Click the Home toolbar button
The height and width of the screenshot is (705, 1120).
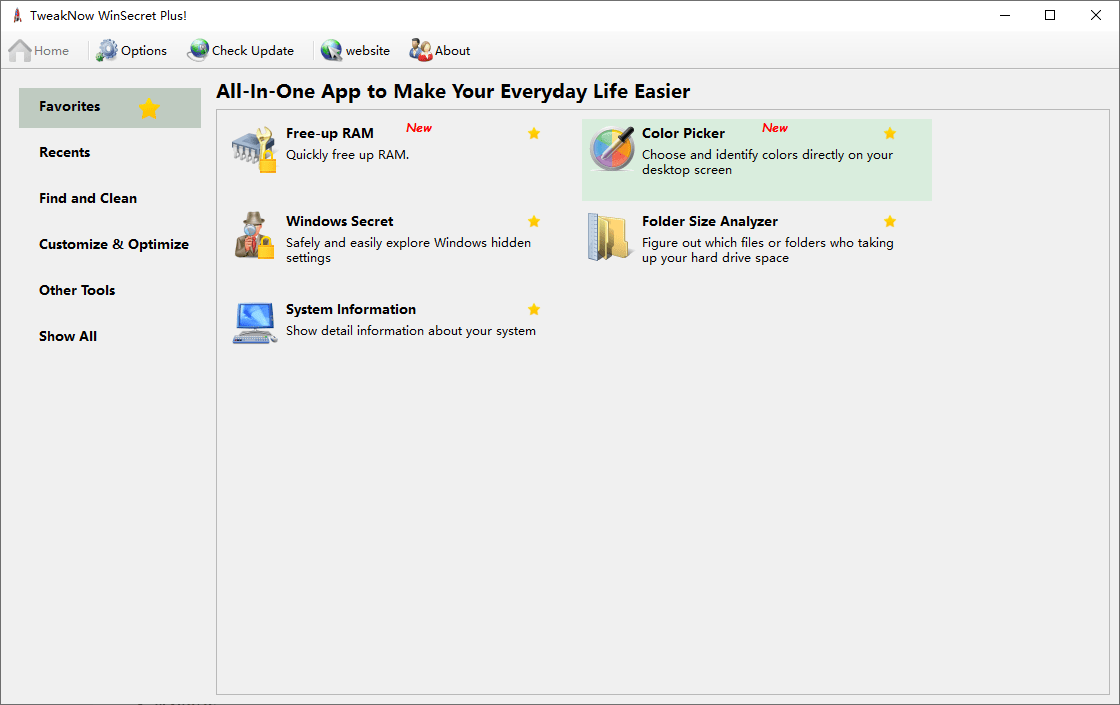40,51
